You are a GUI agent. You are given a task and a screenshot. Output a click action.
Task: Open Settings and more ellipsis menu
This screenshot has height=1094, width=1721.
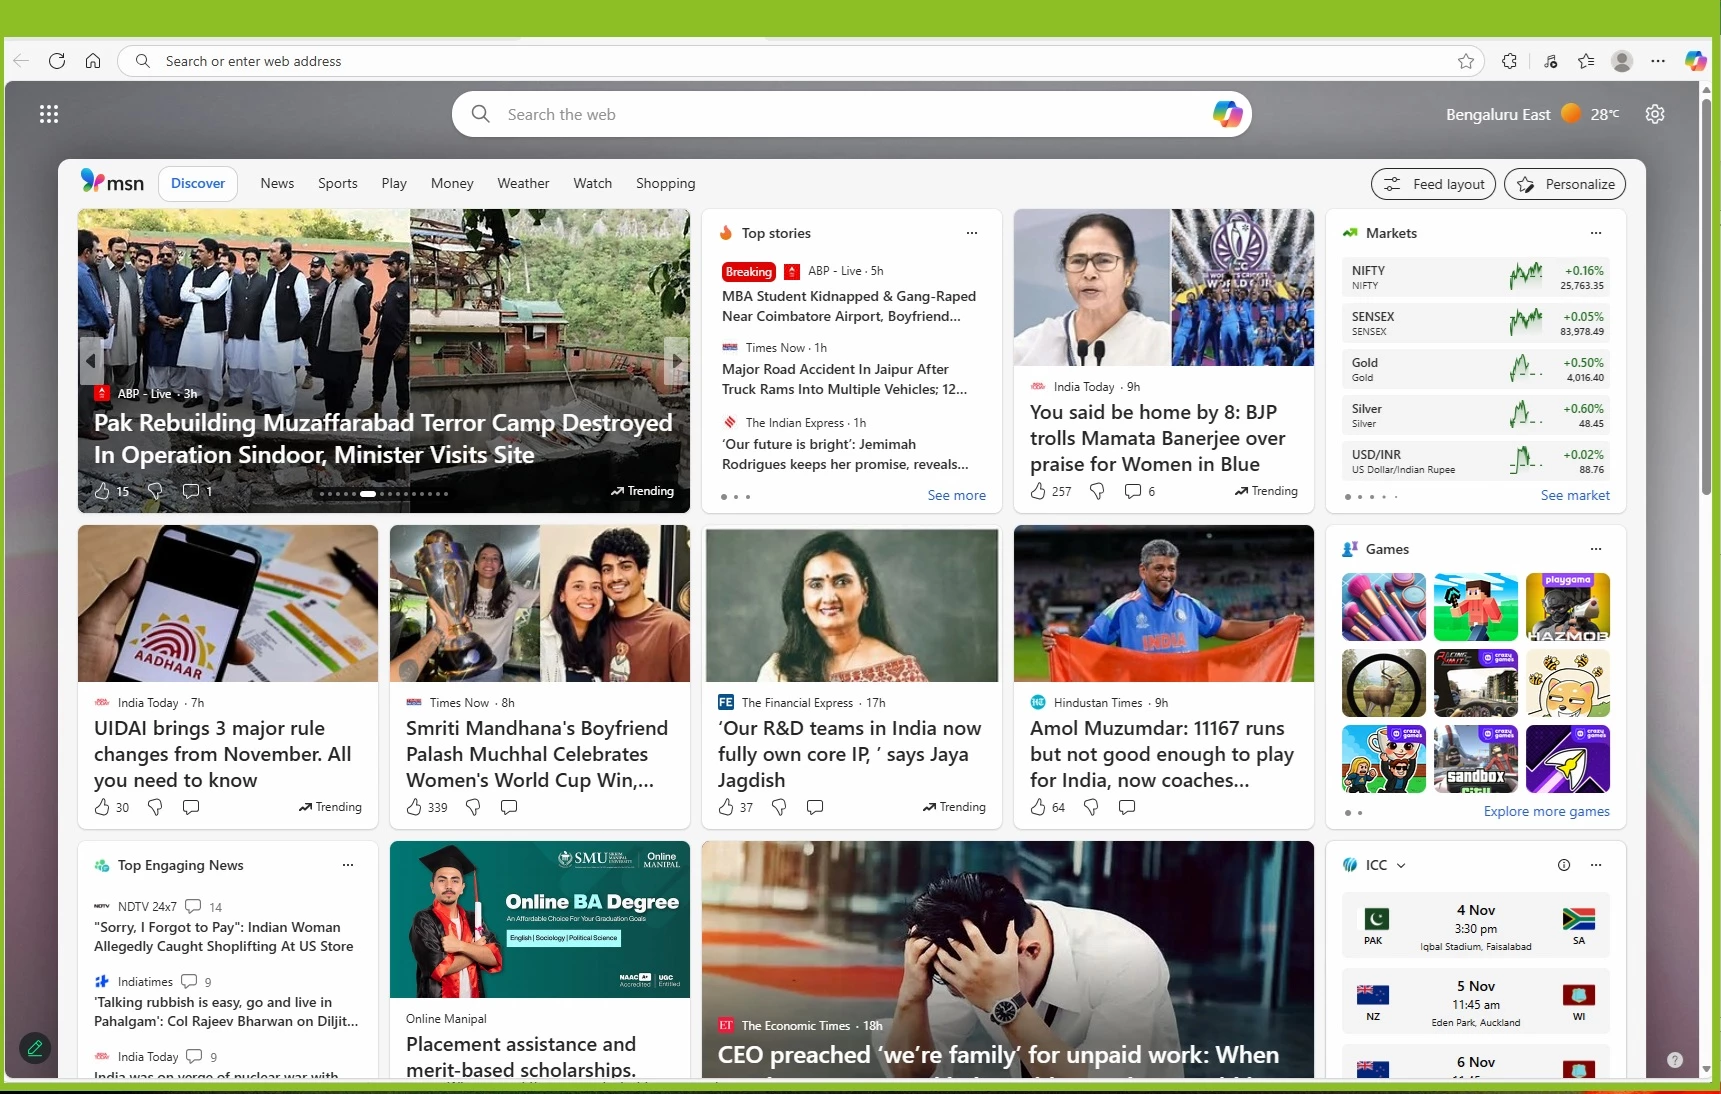1658,61
